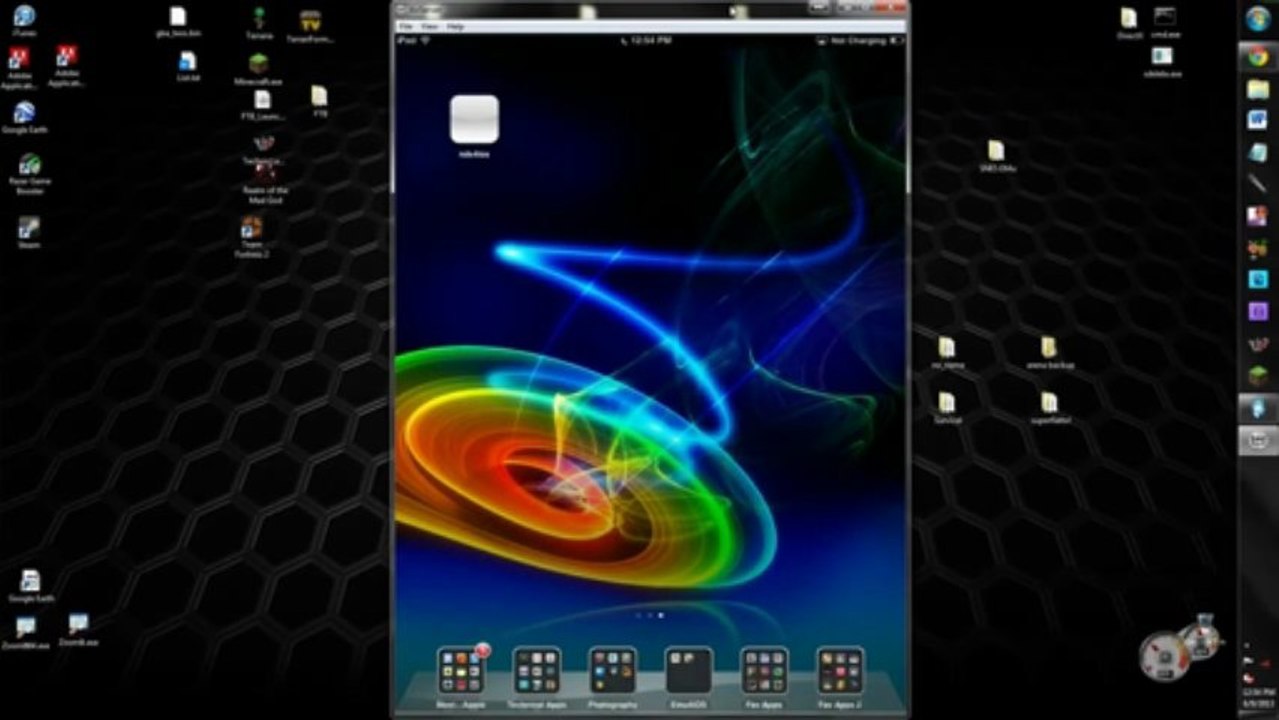Open the File menu in iPad window

tap(405, 26)
